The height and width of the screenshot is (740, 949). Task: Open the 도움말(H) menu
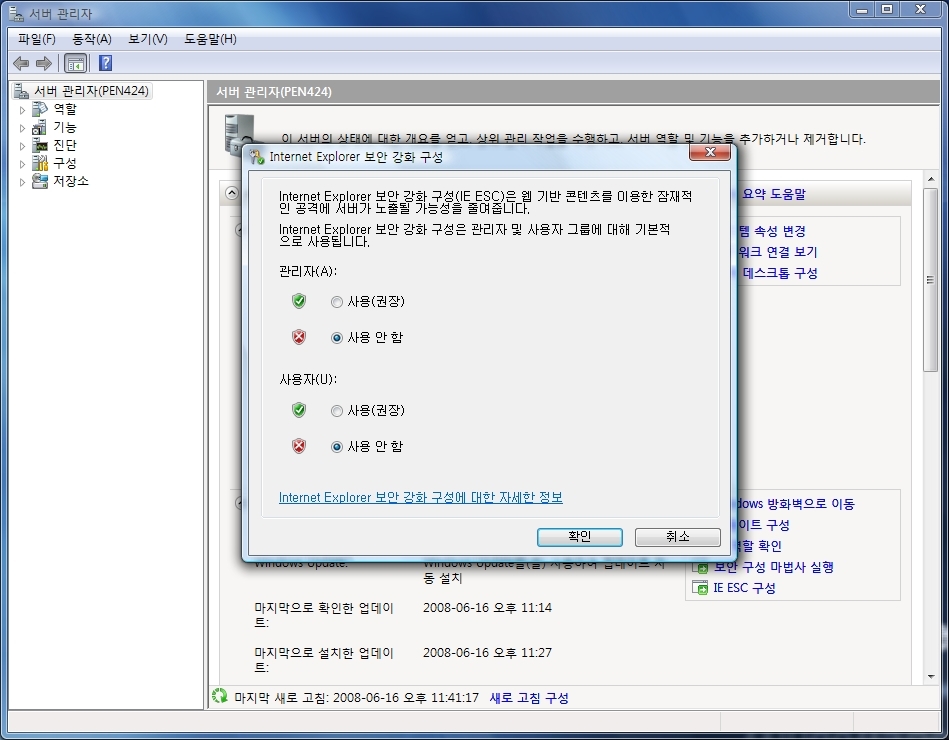tap(210, 39)
